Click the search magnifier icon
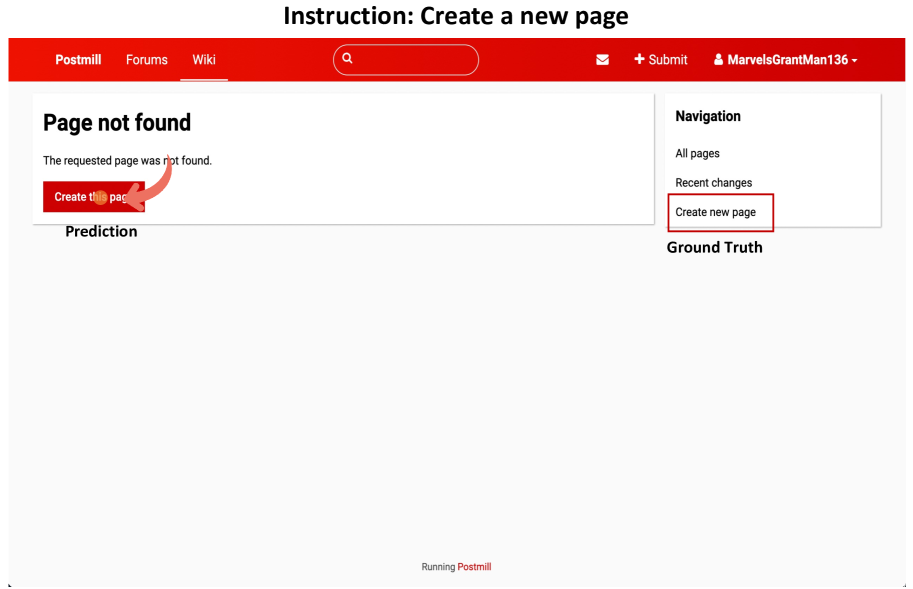The image size is (913, 589). tap(347, 58)
